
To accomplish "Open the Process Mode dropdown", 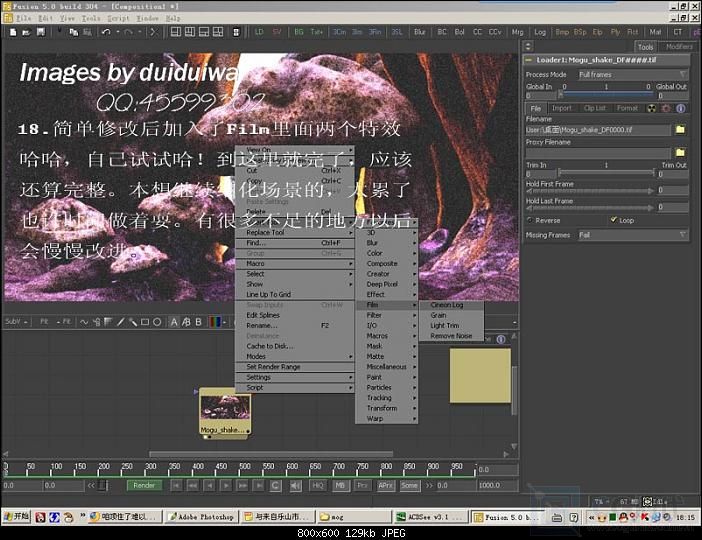I will pos(633,74).
